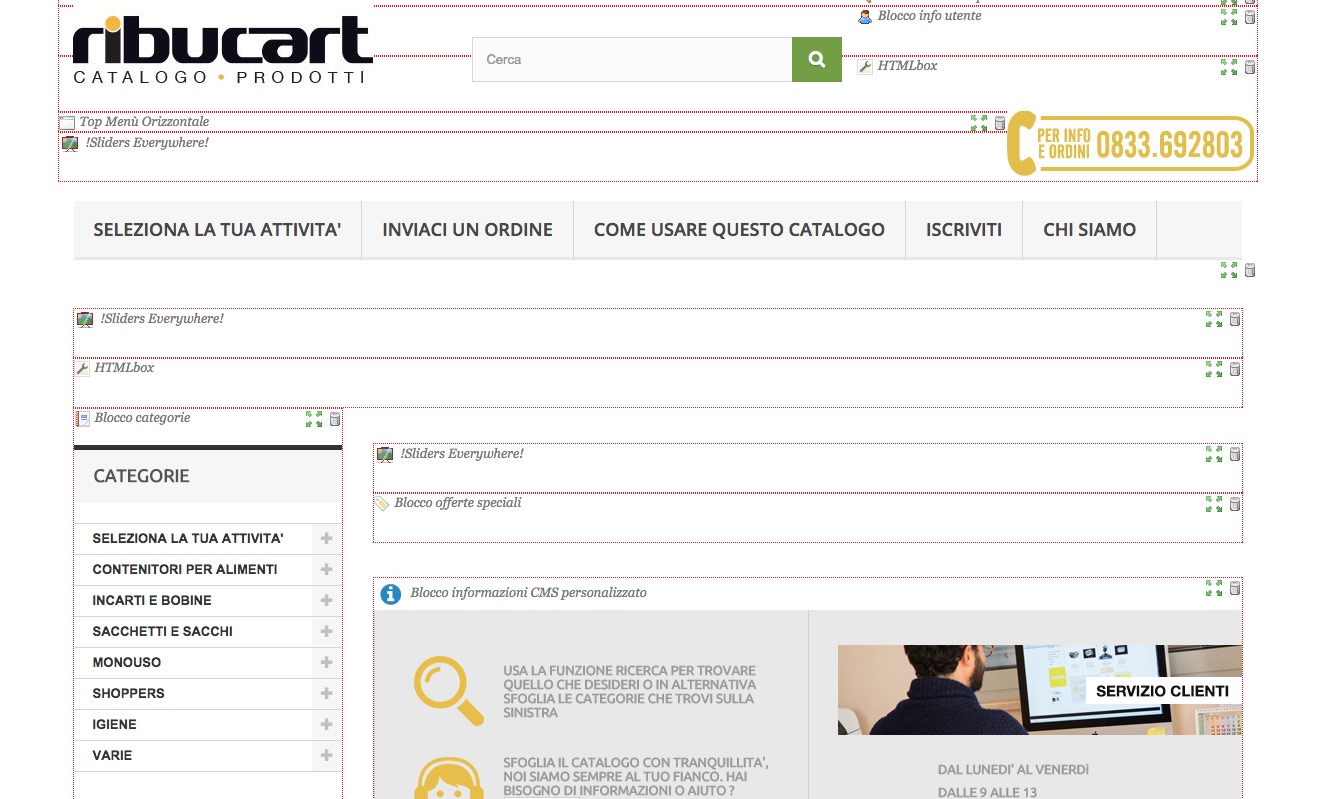
Task: Click the Blocco informazioni CMS personalizzato label
Action: [x=528, y=593]
